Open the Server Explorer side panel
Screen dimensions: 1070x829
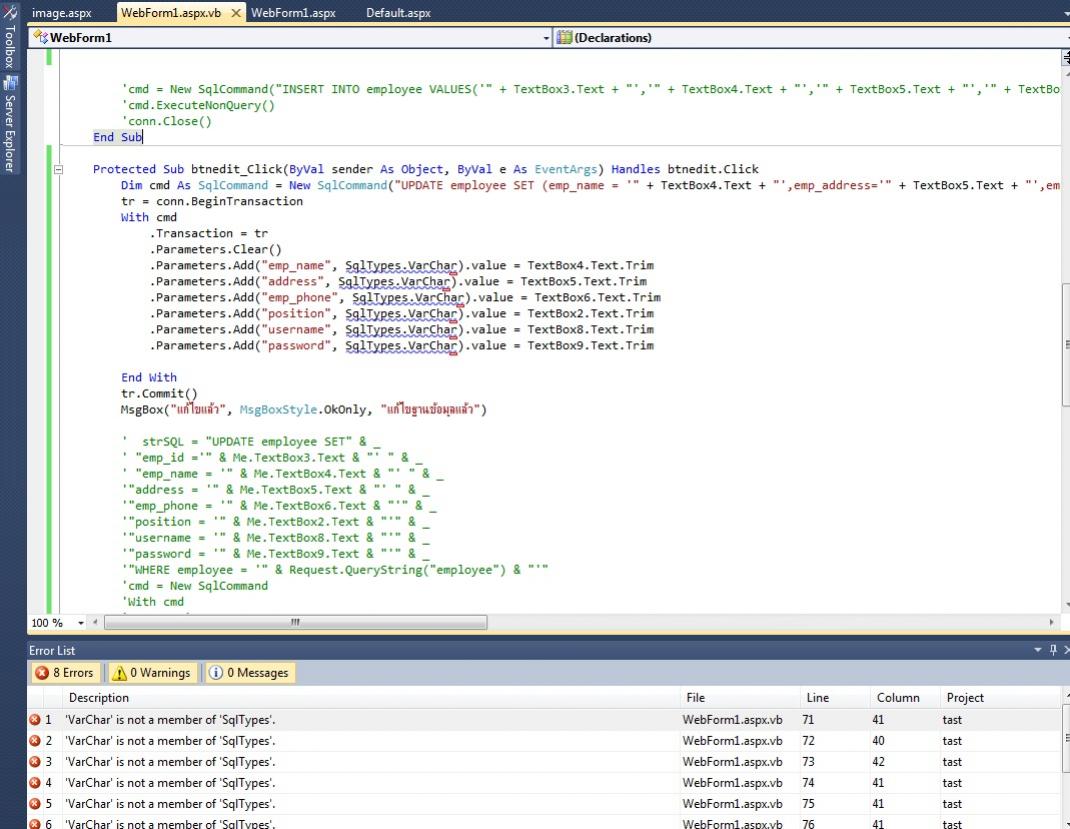coord(10,124)
